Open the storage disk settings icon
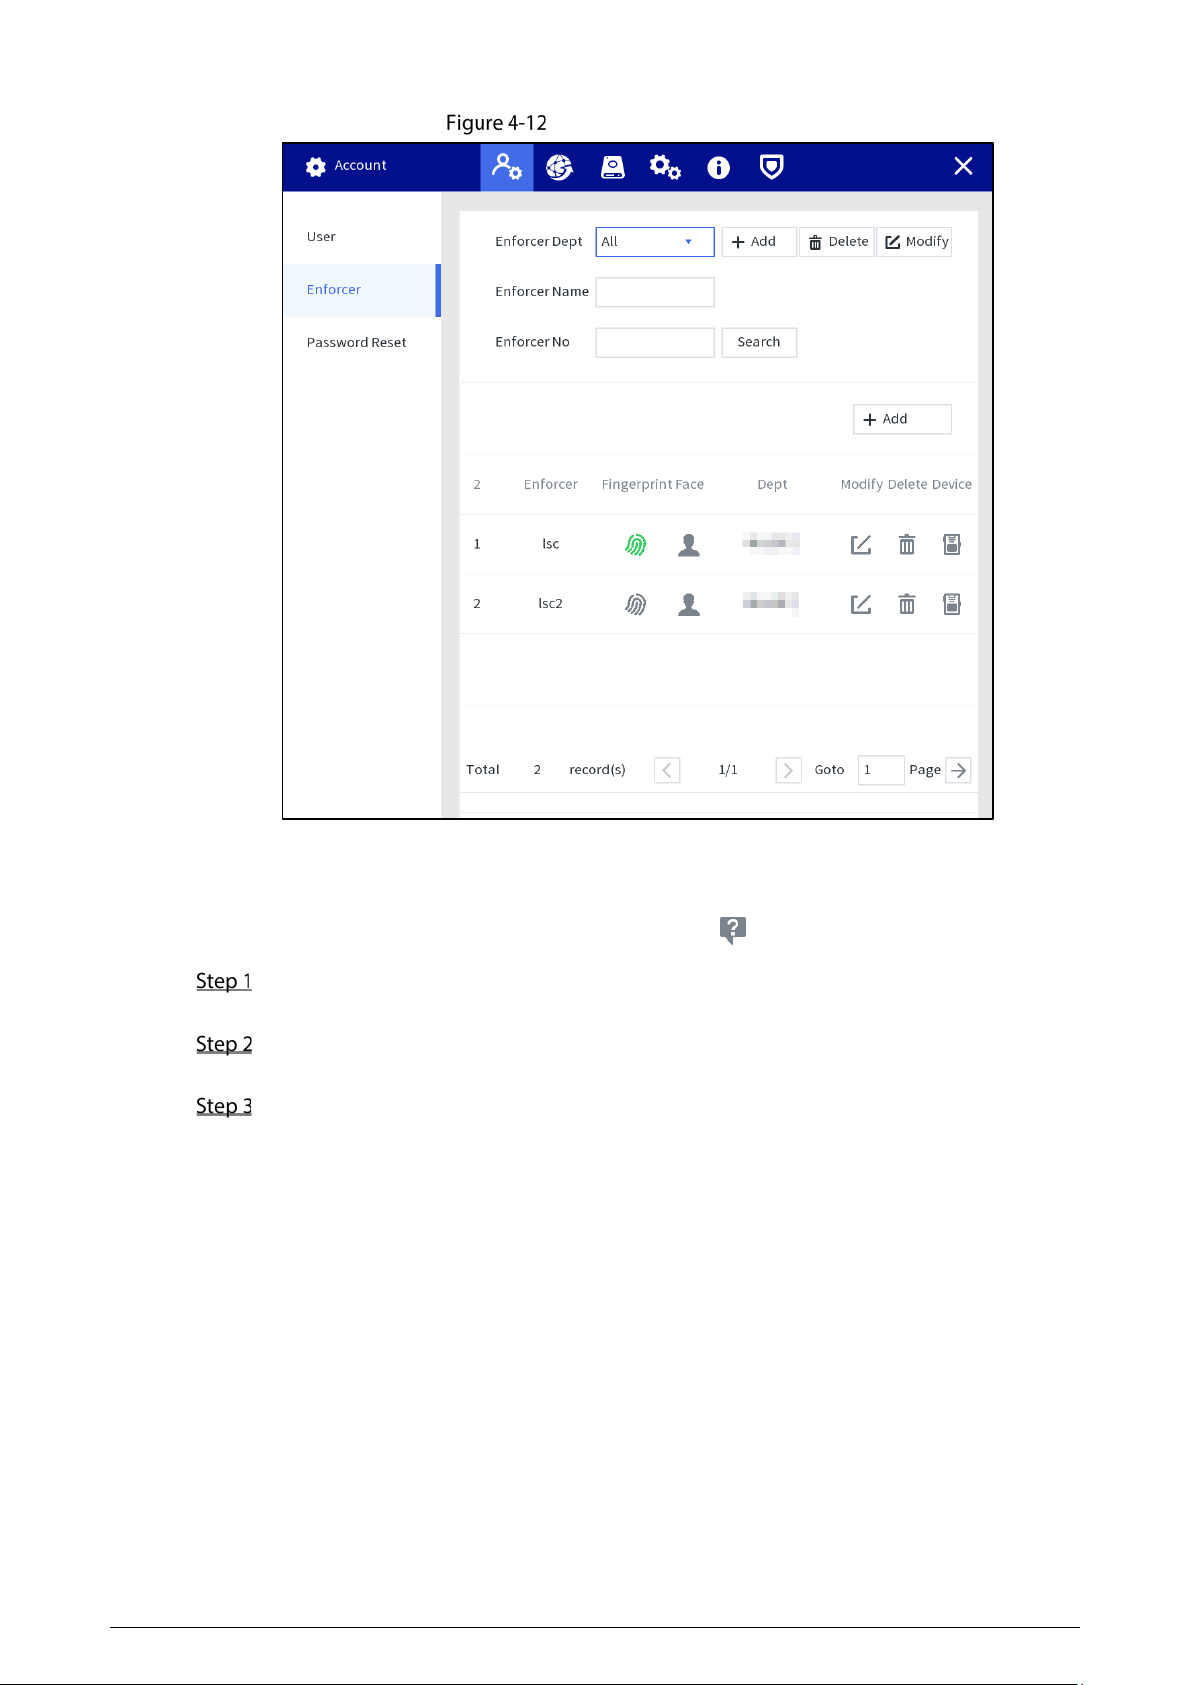 (x=613, y=167)
